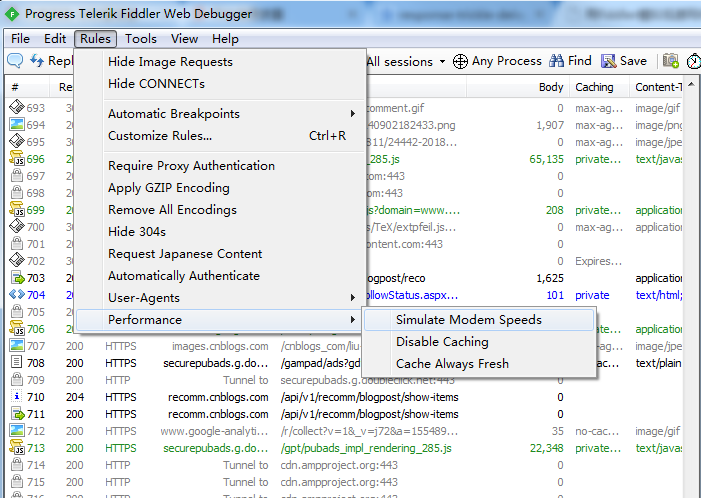The height and width of the screenshot is (498, 701).
Task: Close the Rules menu
Action: click(x=95, y=39)
